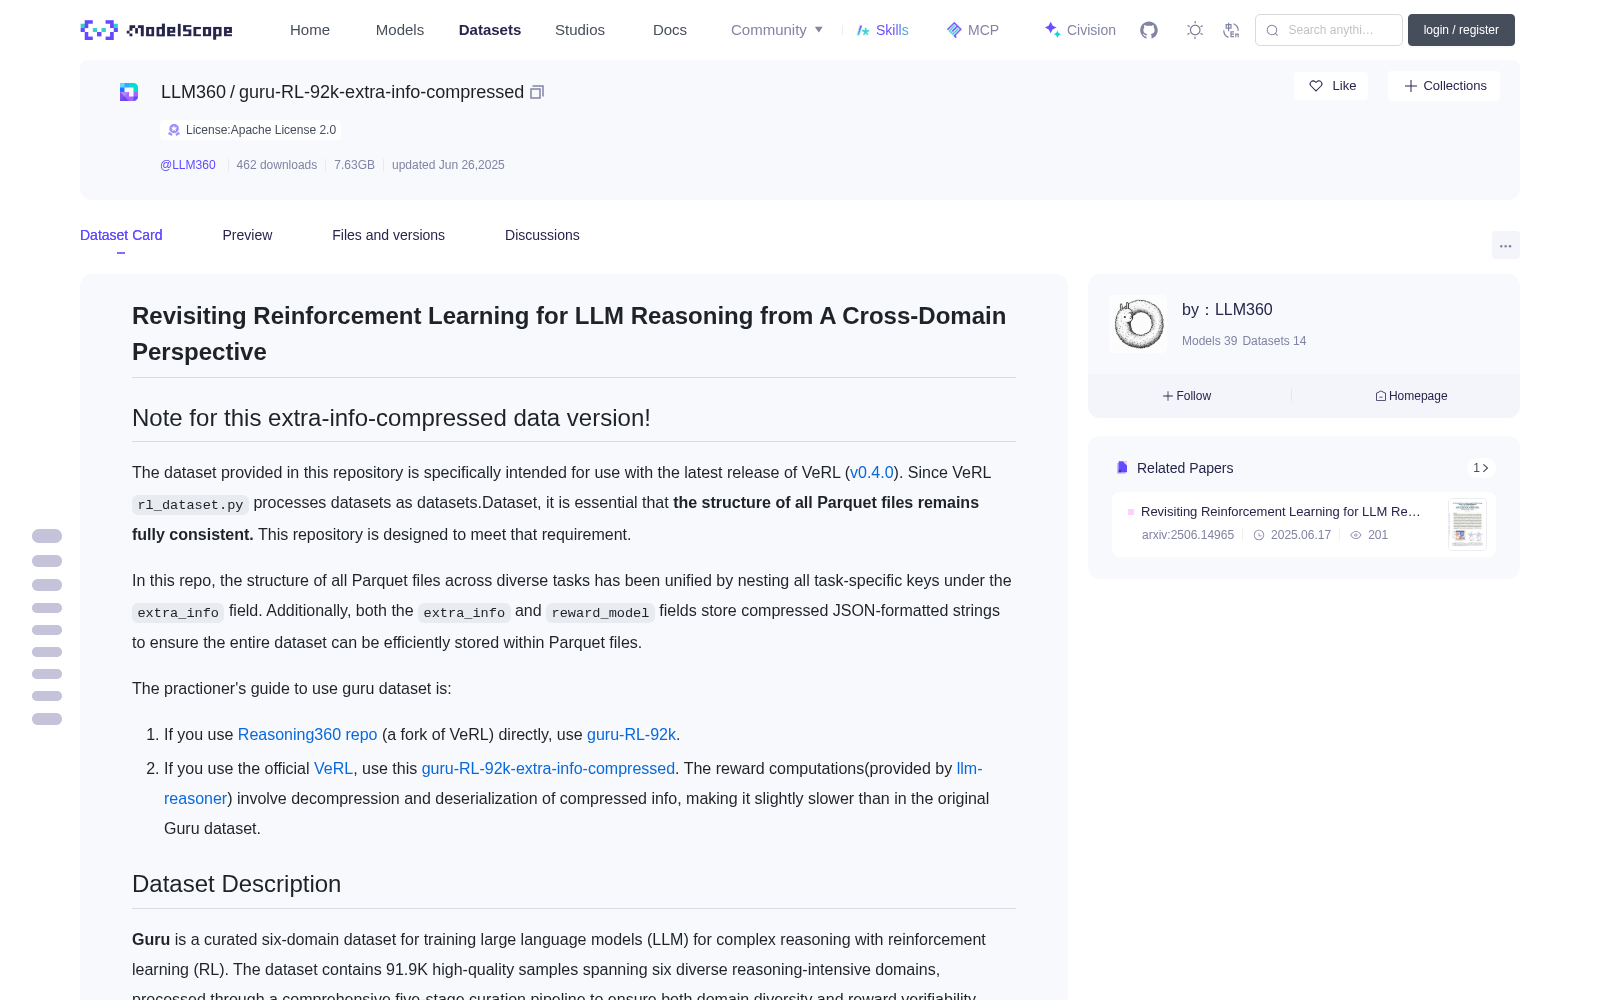This screenshot has width=1600, height=1000.
Task: Open the guru-RL-92k-extra-info-compressed link
Action: click(548, 768)
